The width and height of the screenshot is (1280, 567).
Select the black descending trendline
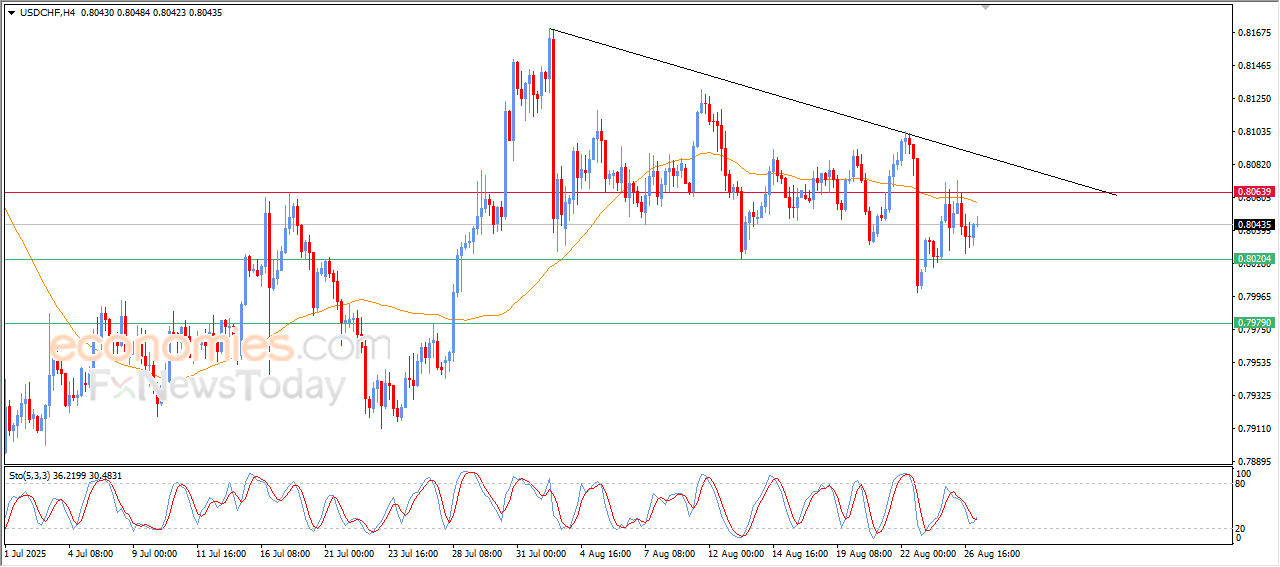[833, 112]
